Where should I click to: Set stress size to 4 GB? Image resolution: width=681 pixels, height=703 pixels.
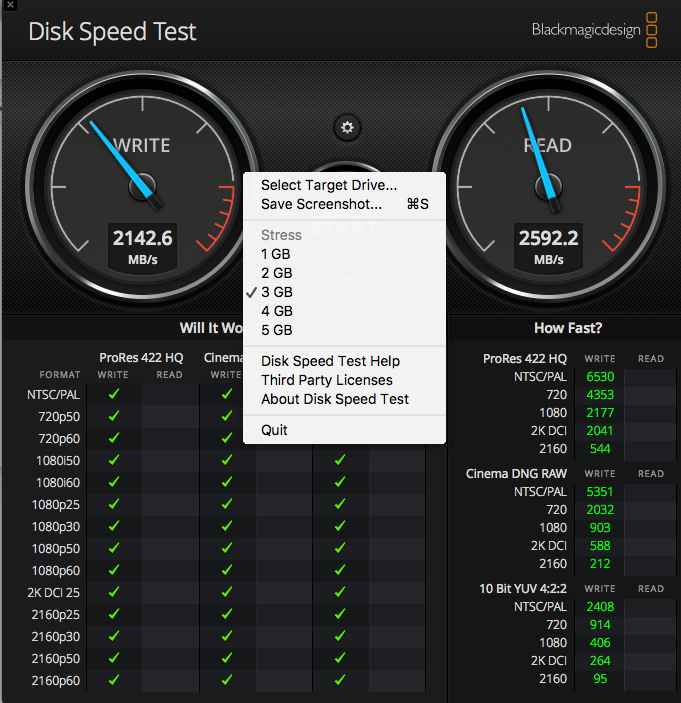click(344, 311)
